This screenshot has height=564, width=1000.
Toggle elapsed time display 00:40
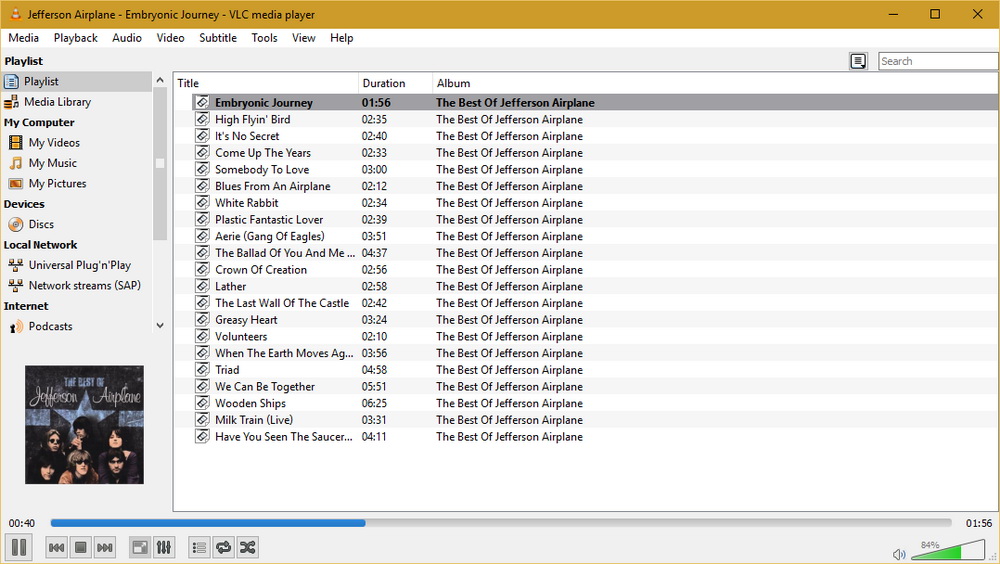click(22, 523)
